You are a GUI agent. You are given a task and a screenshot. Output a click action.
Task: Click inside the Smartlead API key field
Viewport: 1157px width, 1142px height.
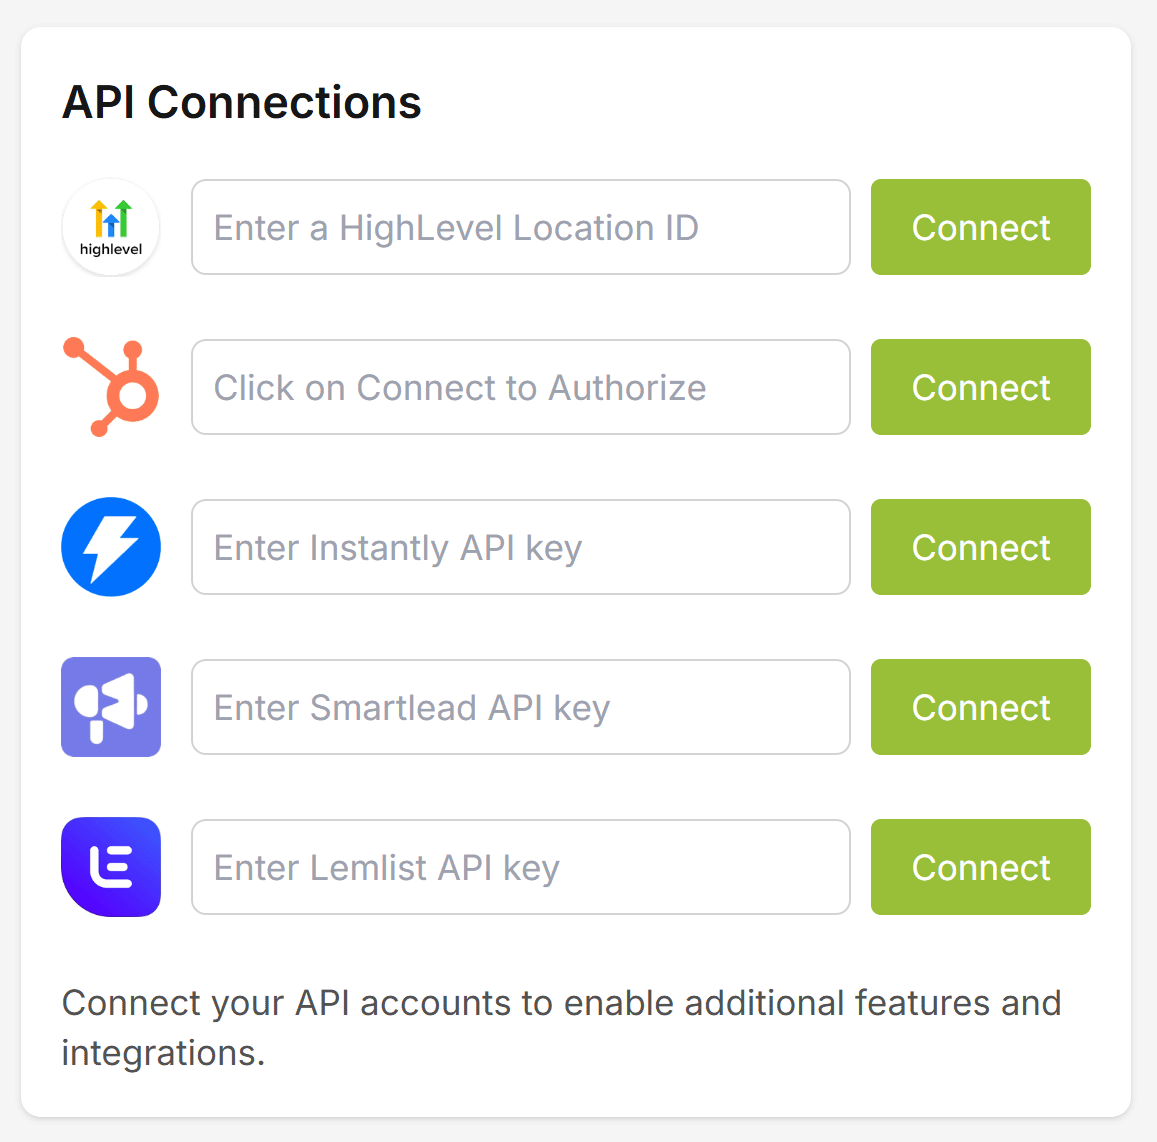520,707
